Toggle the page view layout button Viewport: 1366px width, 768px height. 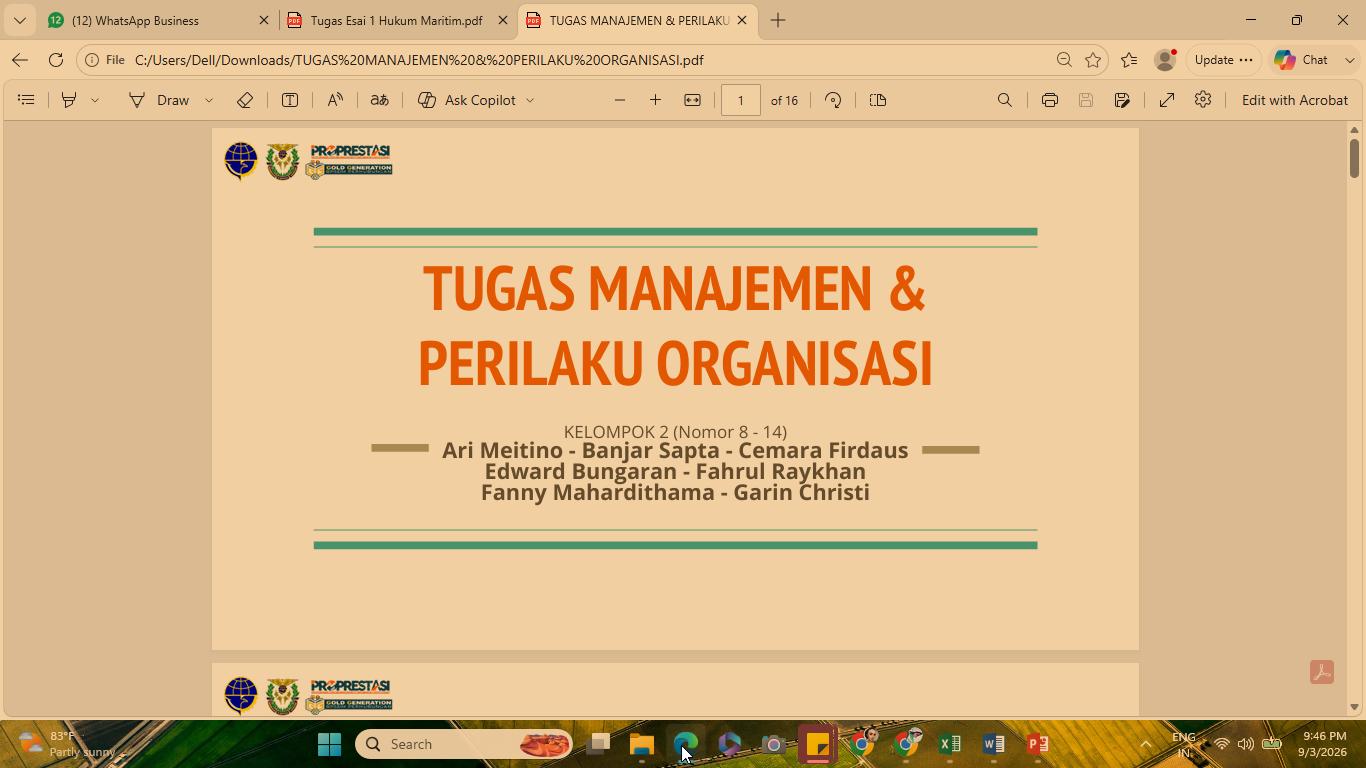point(878,100)
